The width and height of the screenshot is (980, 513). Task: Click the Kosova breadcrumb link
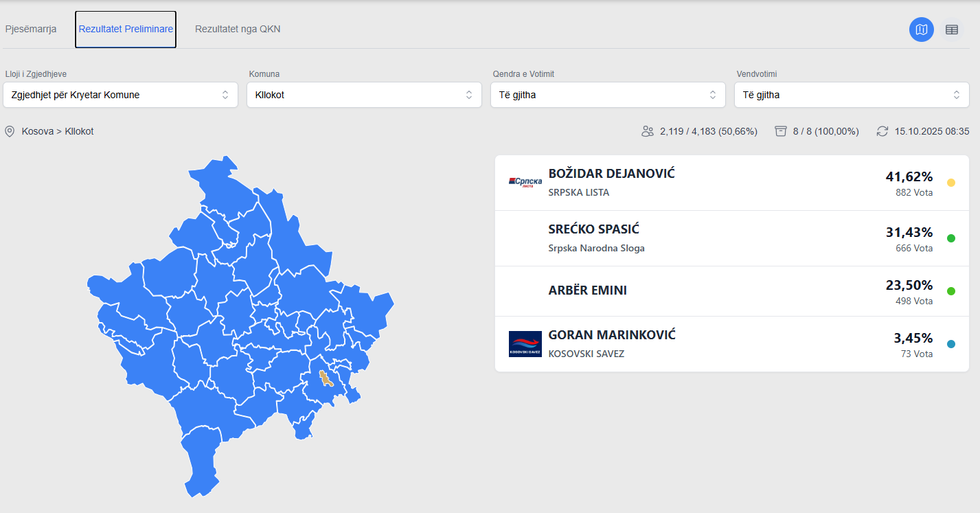pos(38,132)
